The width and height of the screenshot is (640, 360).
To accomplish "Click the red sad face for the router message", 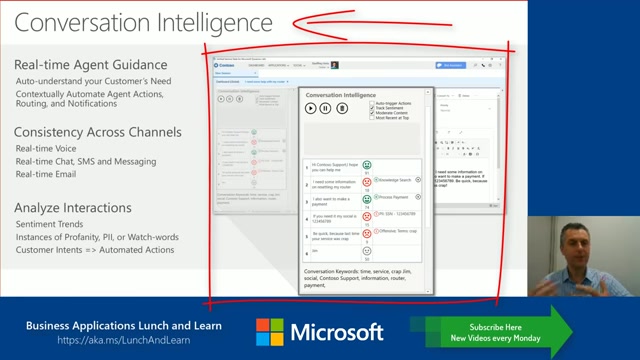I will (367, 182).
